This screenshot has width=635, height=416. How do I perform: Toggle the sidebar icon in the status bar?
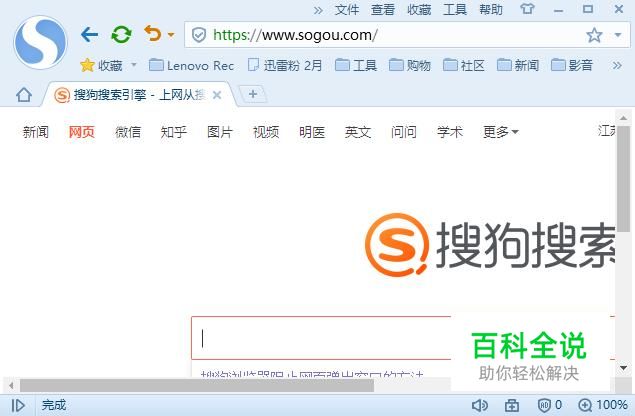pos(18,405)
